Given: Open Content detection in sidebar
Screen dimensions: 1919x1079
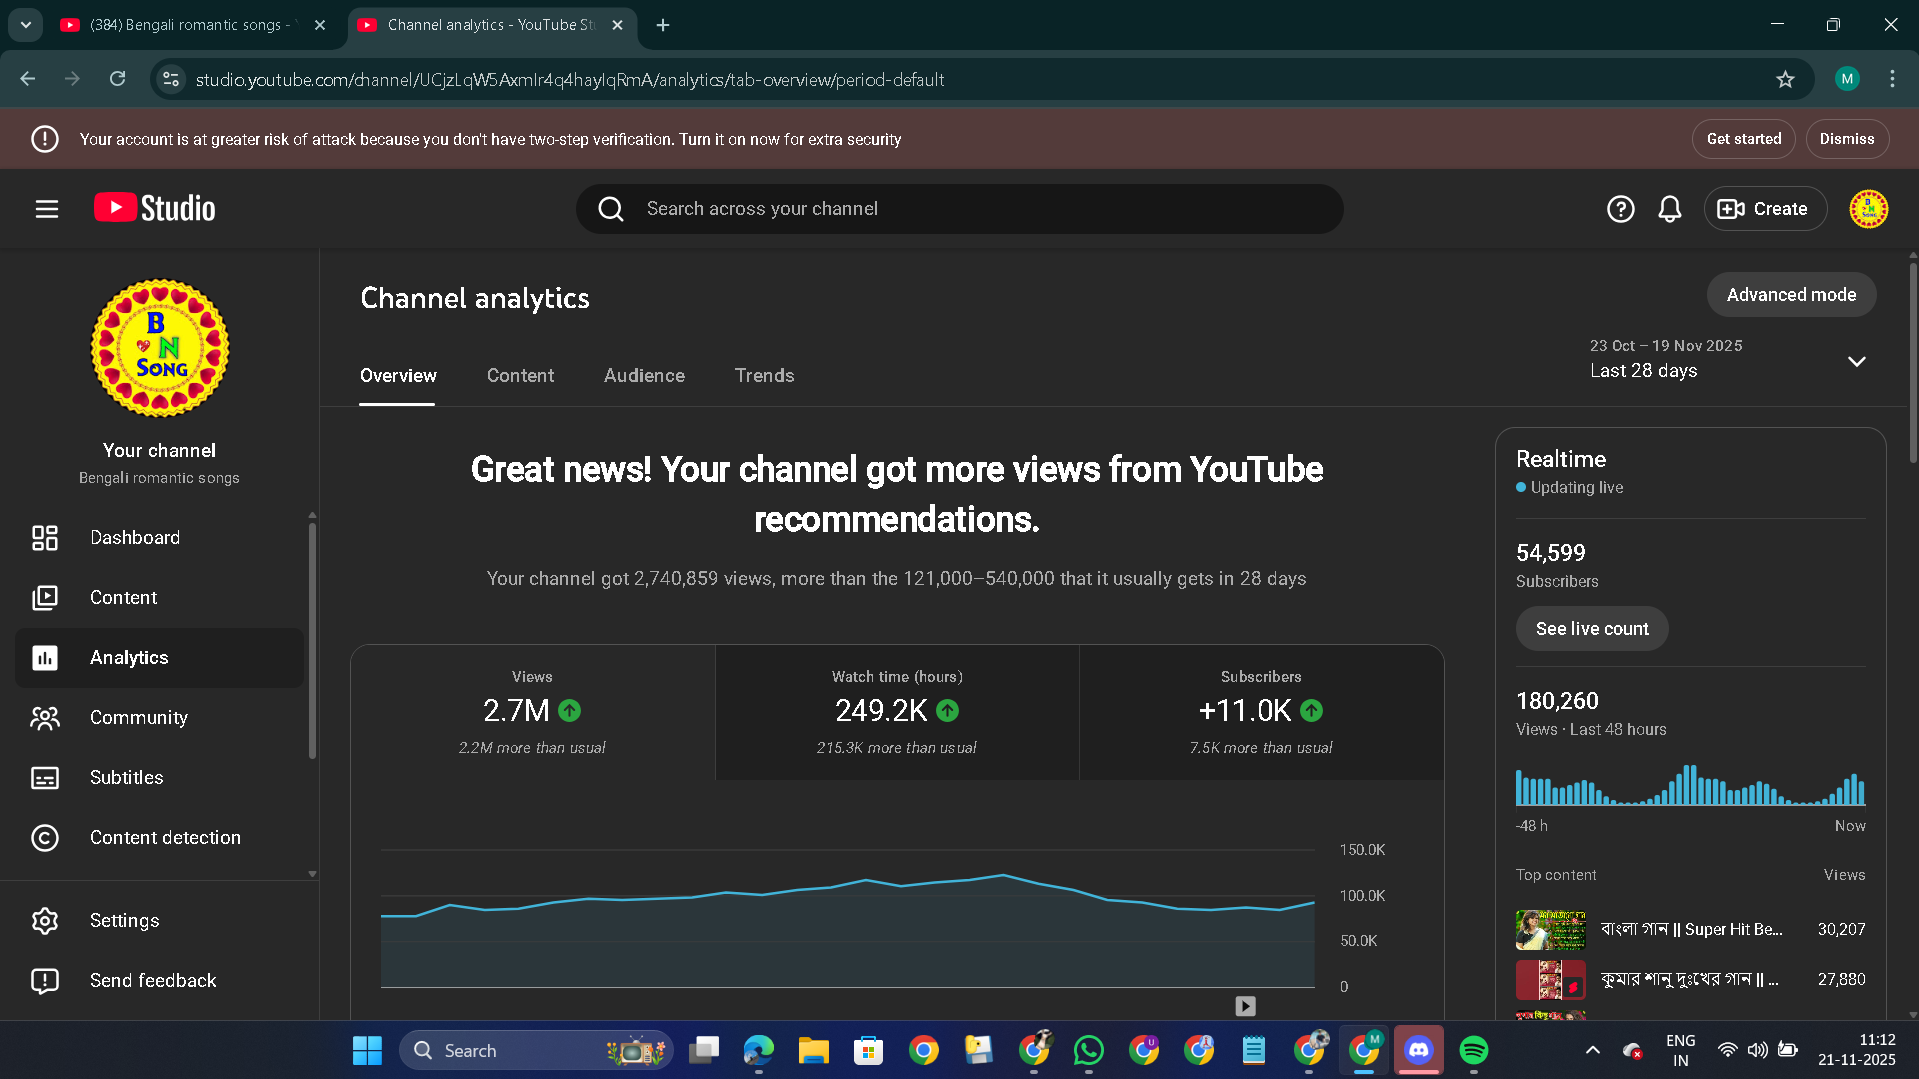Looking at the screenshot, I should coord(165,838).
